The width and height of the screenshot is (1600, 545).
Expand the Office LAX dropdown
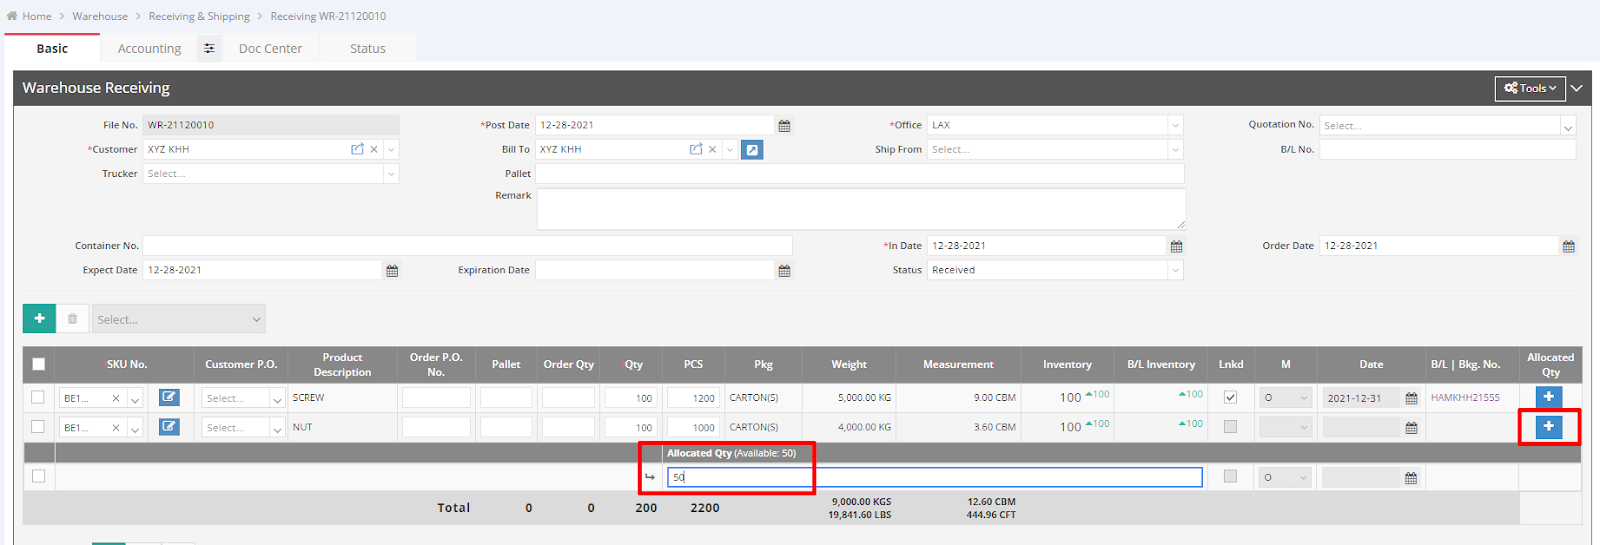tap(1175, 126)
